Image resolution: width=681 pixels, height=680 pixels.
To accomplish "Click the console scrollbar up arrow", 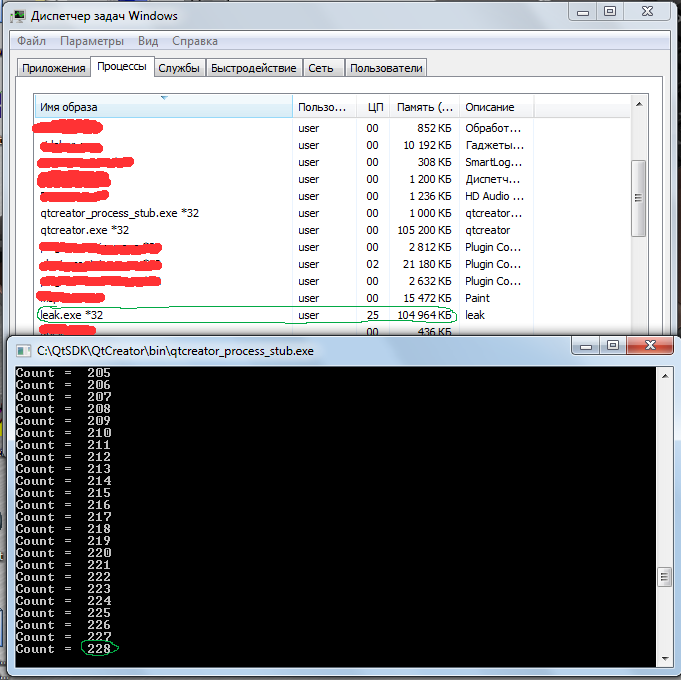I will (663, 375).
